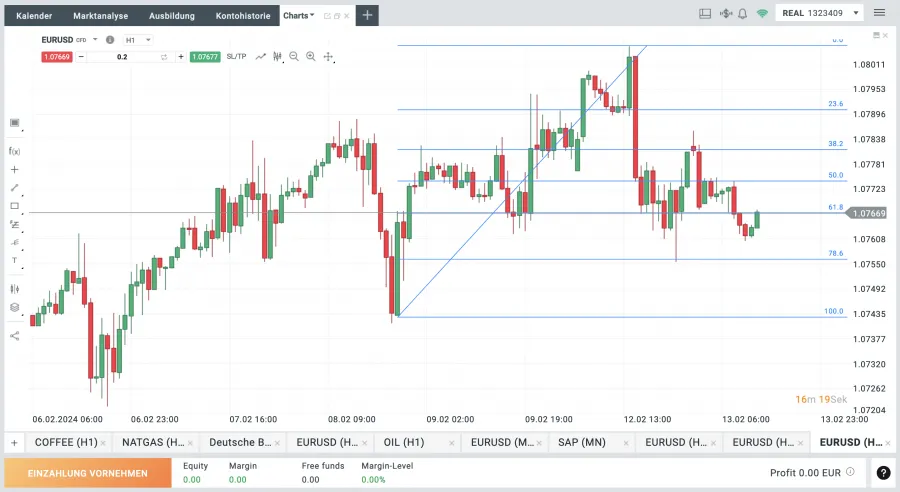Image resolution: width=900 pixels, height=492 pixels.
Task: Add a new top-level tab with plus button
Action: [367, 16]
